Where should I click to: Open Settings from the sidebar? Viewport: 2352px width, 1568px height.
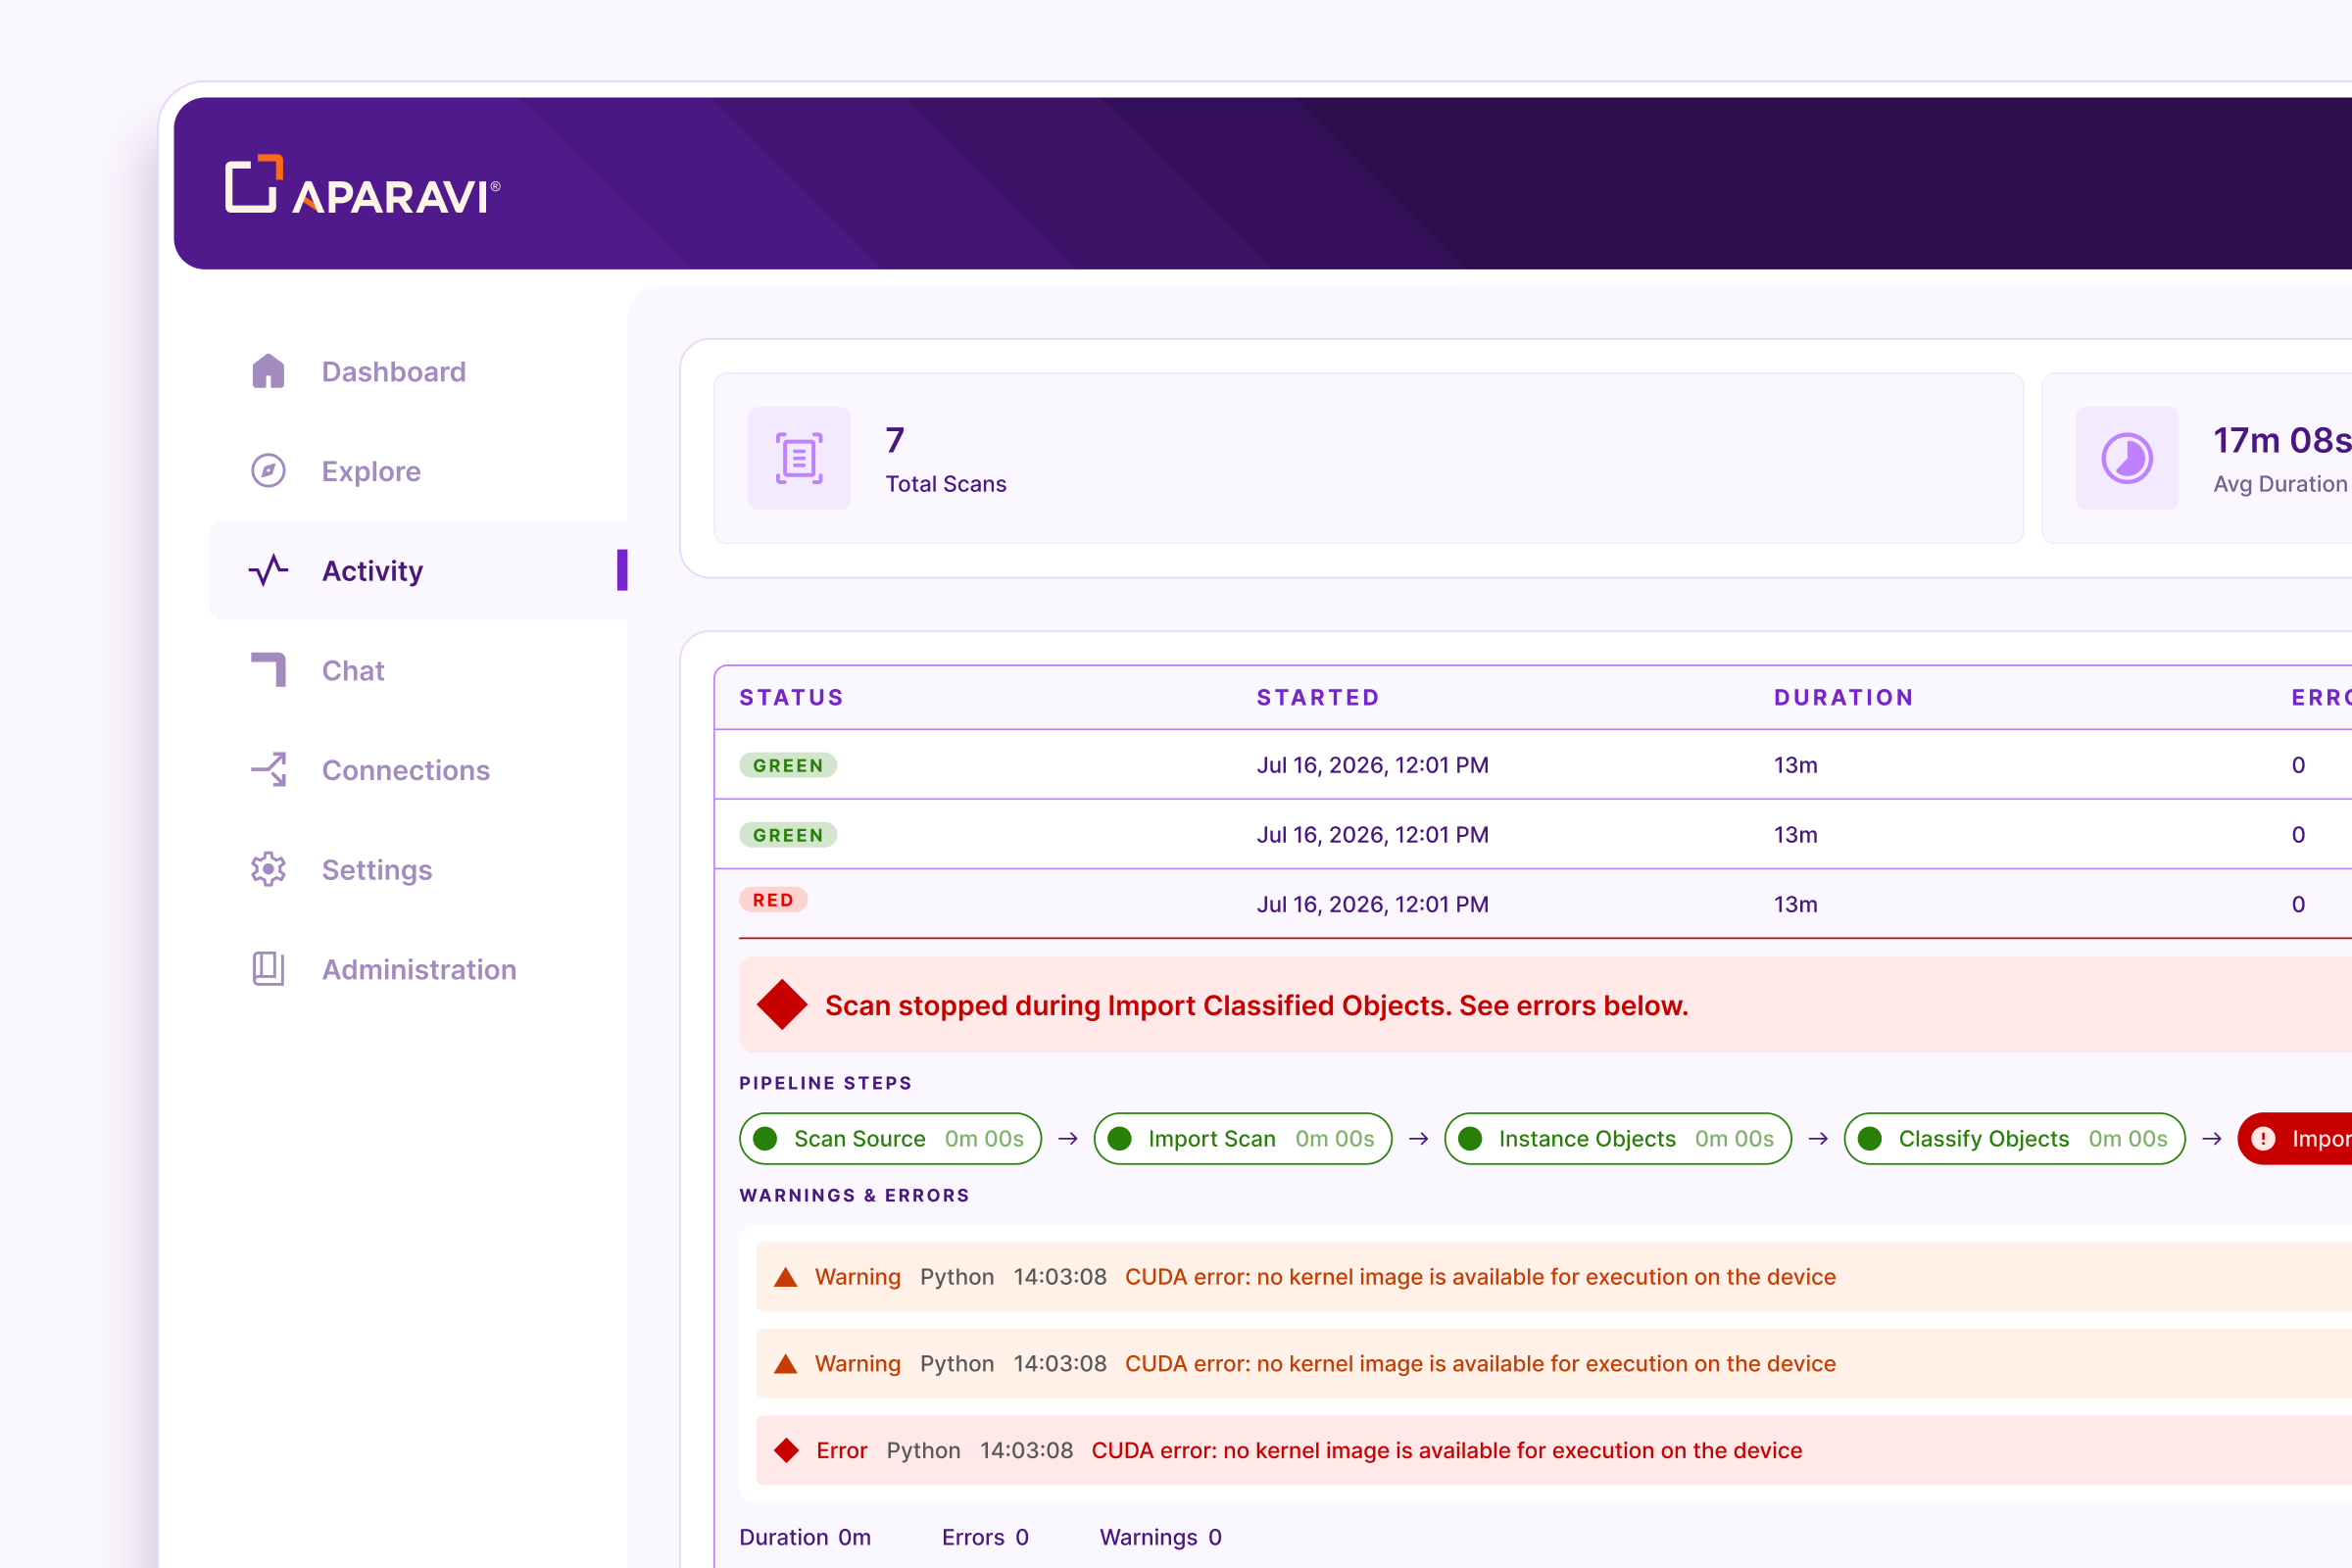[418, 869]
